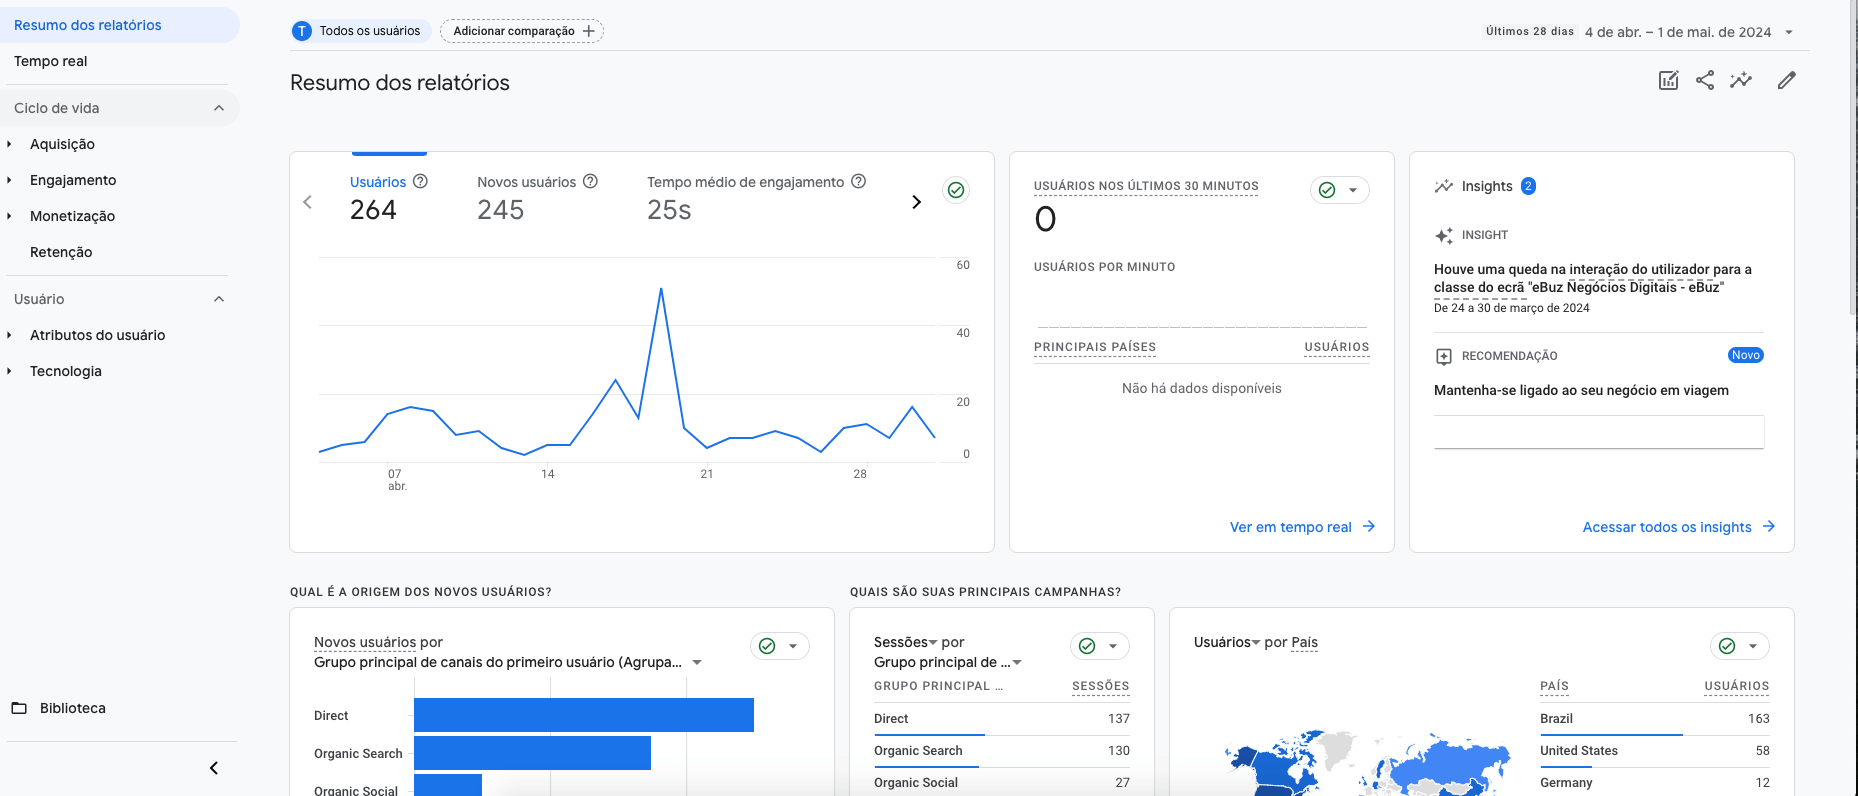This screenshot has width=1858, height=796.
Task: Click USUÁRIOS NOS ÚLTIMOS 30 MINUTOS label
Action: point(1146,186)
